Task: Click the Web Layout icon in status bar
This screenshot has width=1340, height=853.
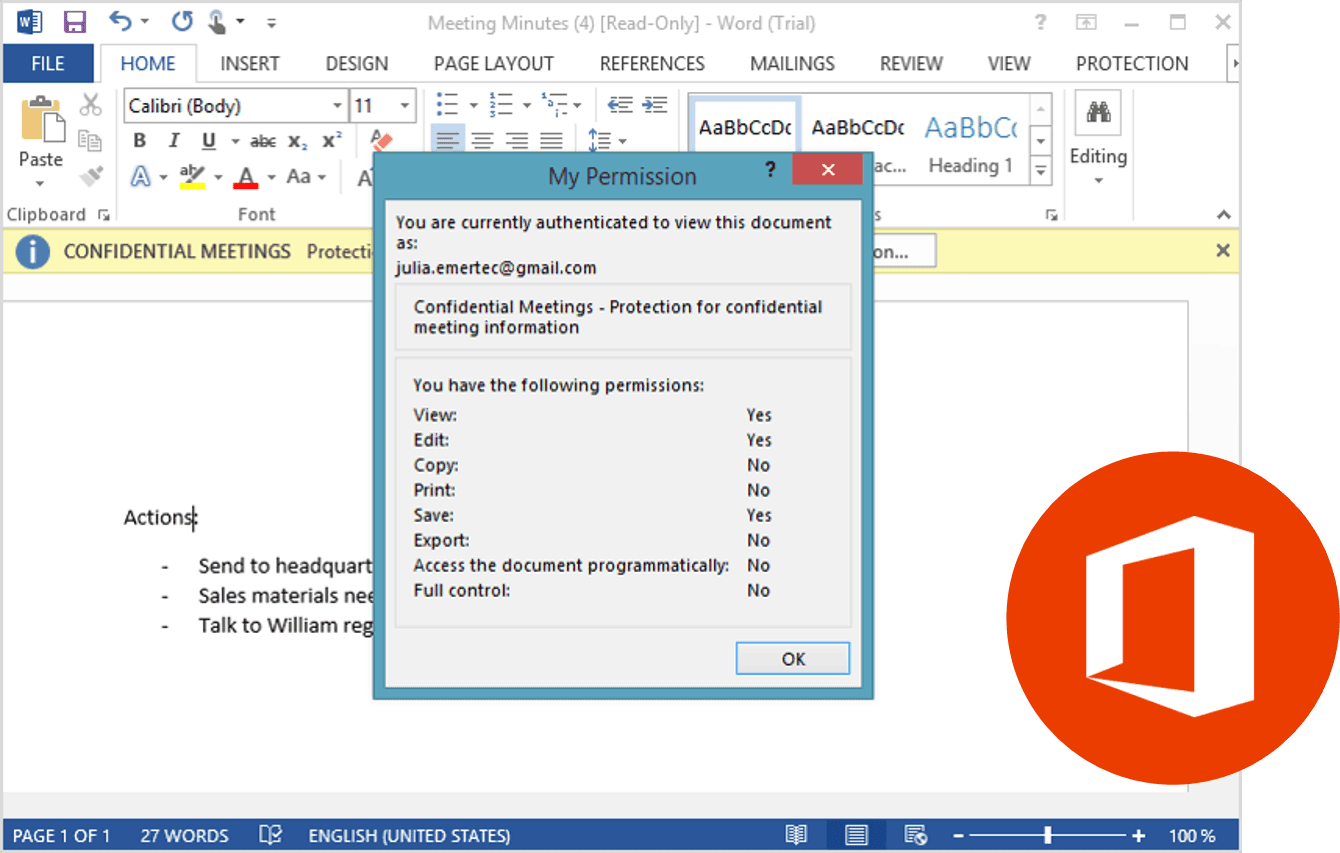Action: [916, 836]
